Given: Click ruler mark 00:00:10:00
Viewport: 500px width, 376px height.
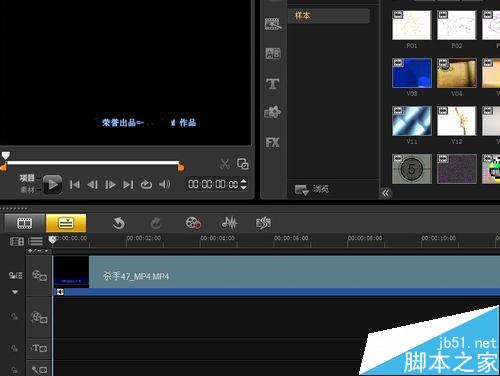Looking at the screenshot, I should point(439,238).
